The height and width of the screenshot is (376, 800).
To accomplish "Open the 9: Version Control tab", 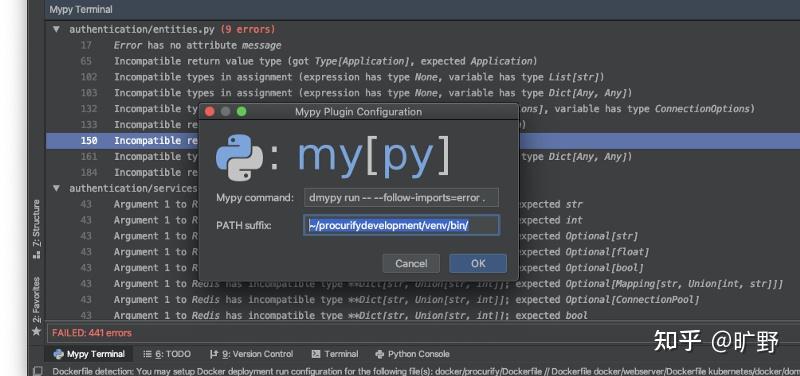I will [x=251, y=354].
